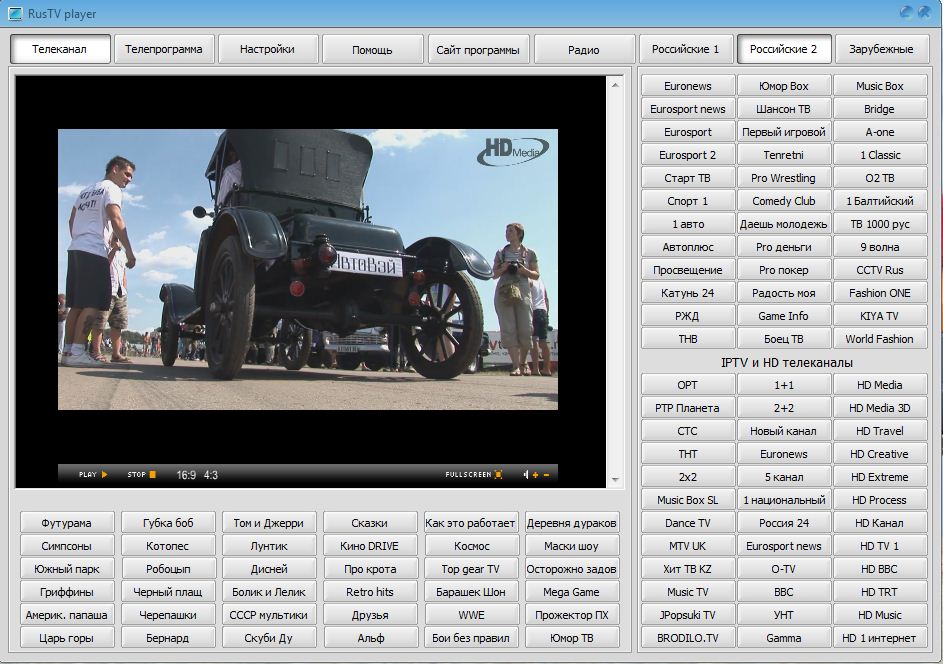Tune to the HD Media channel

(880, 385)
